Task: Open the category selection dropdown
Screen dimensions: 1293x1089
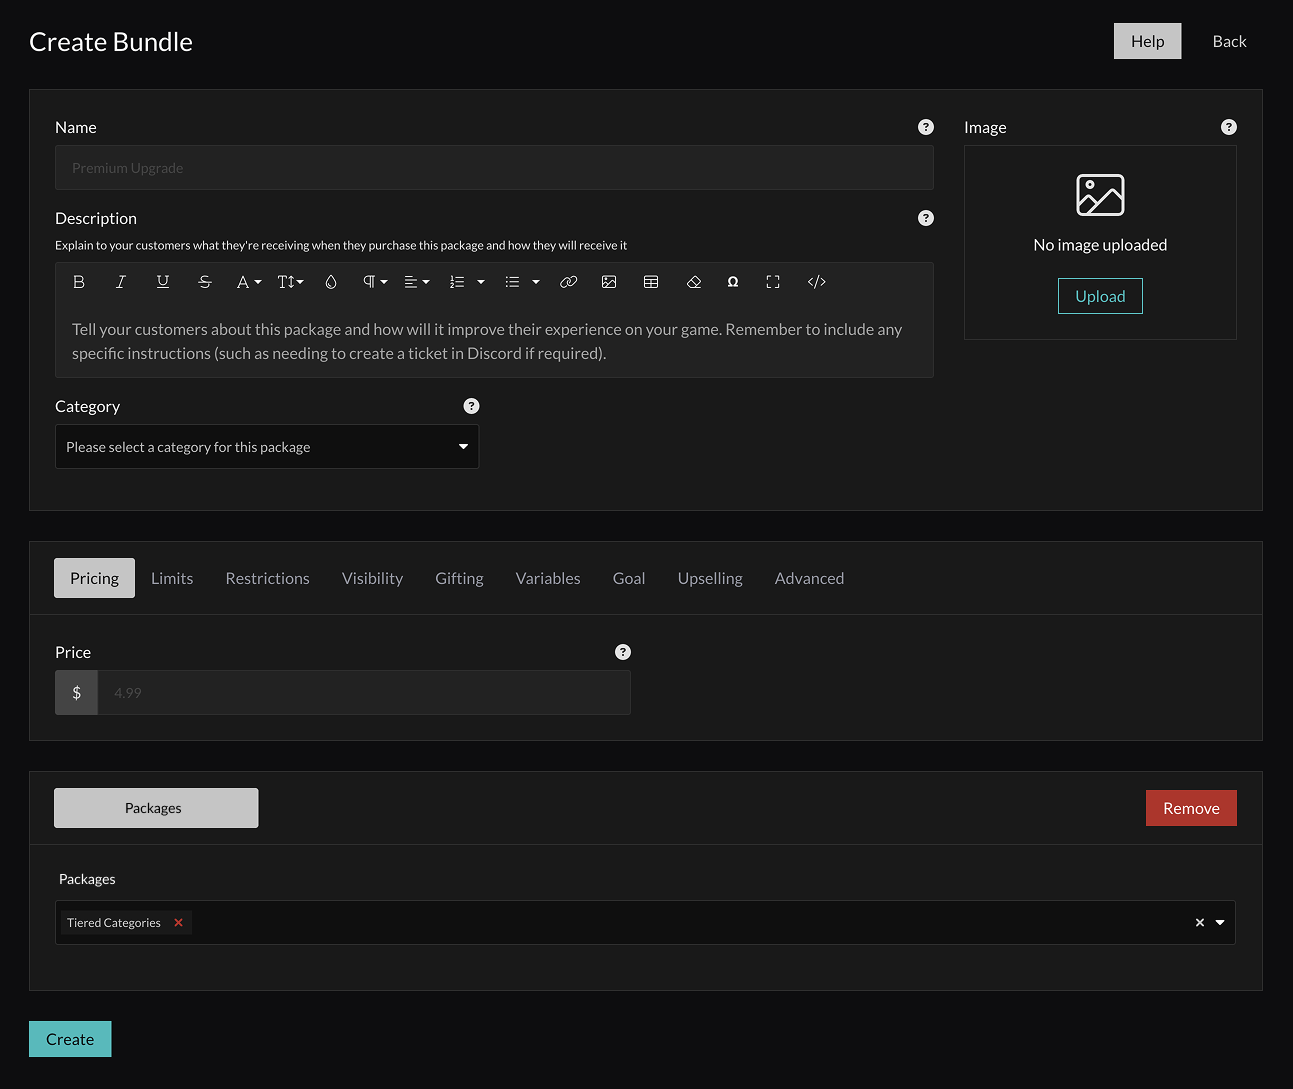Action: tap(267, 446)
